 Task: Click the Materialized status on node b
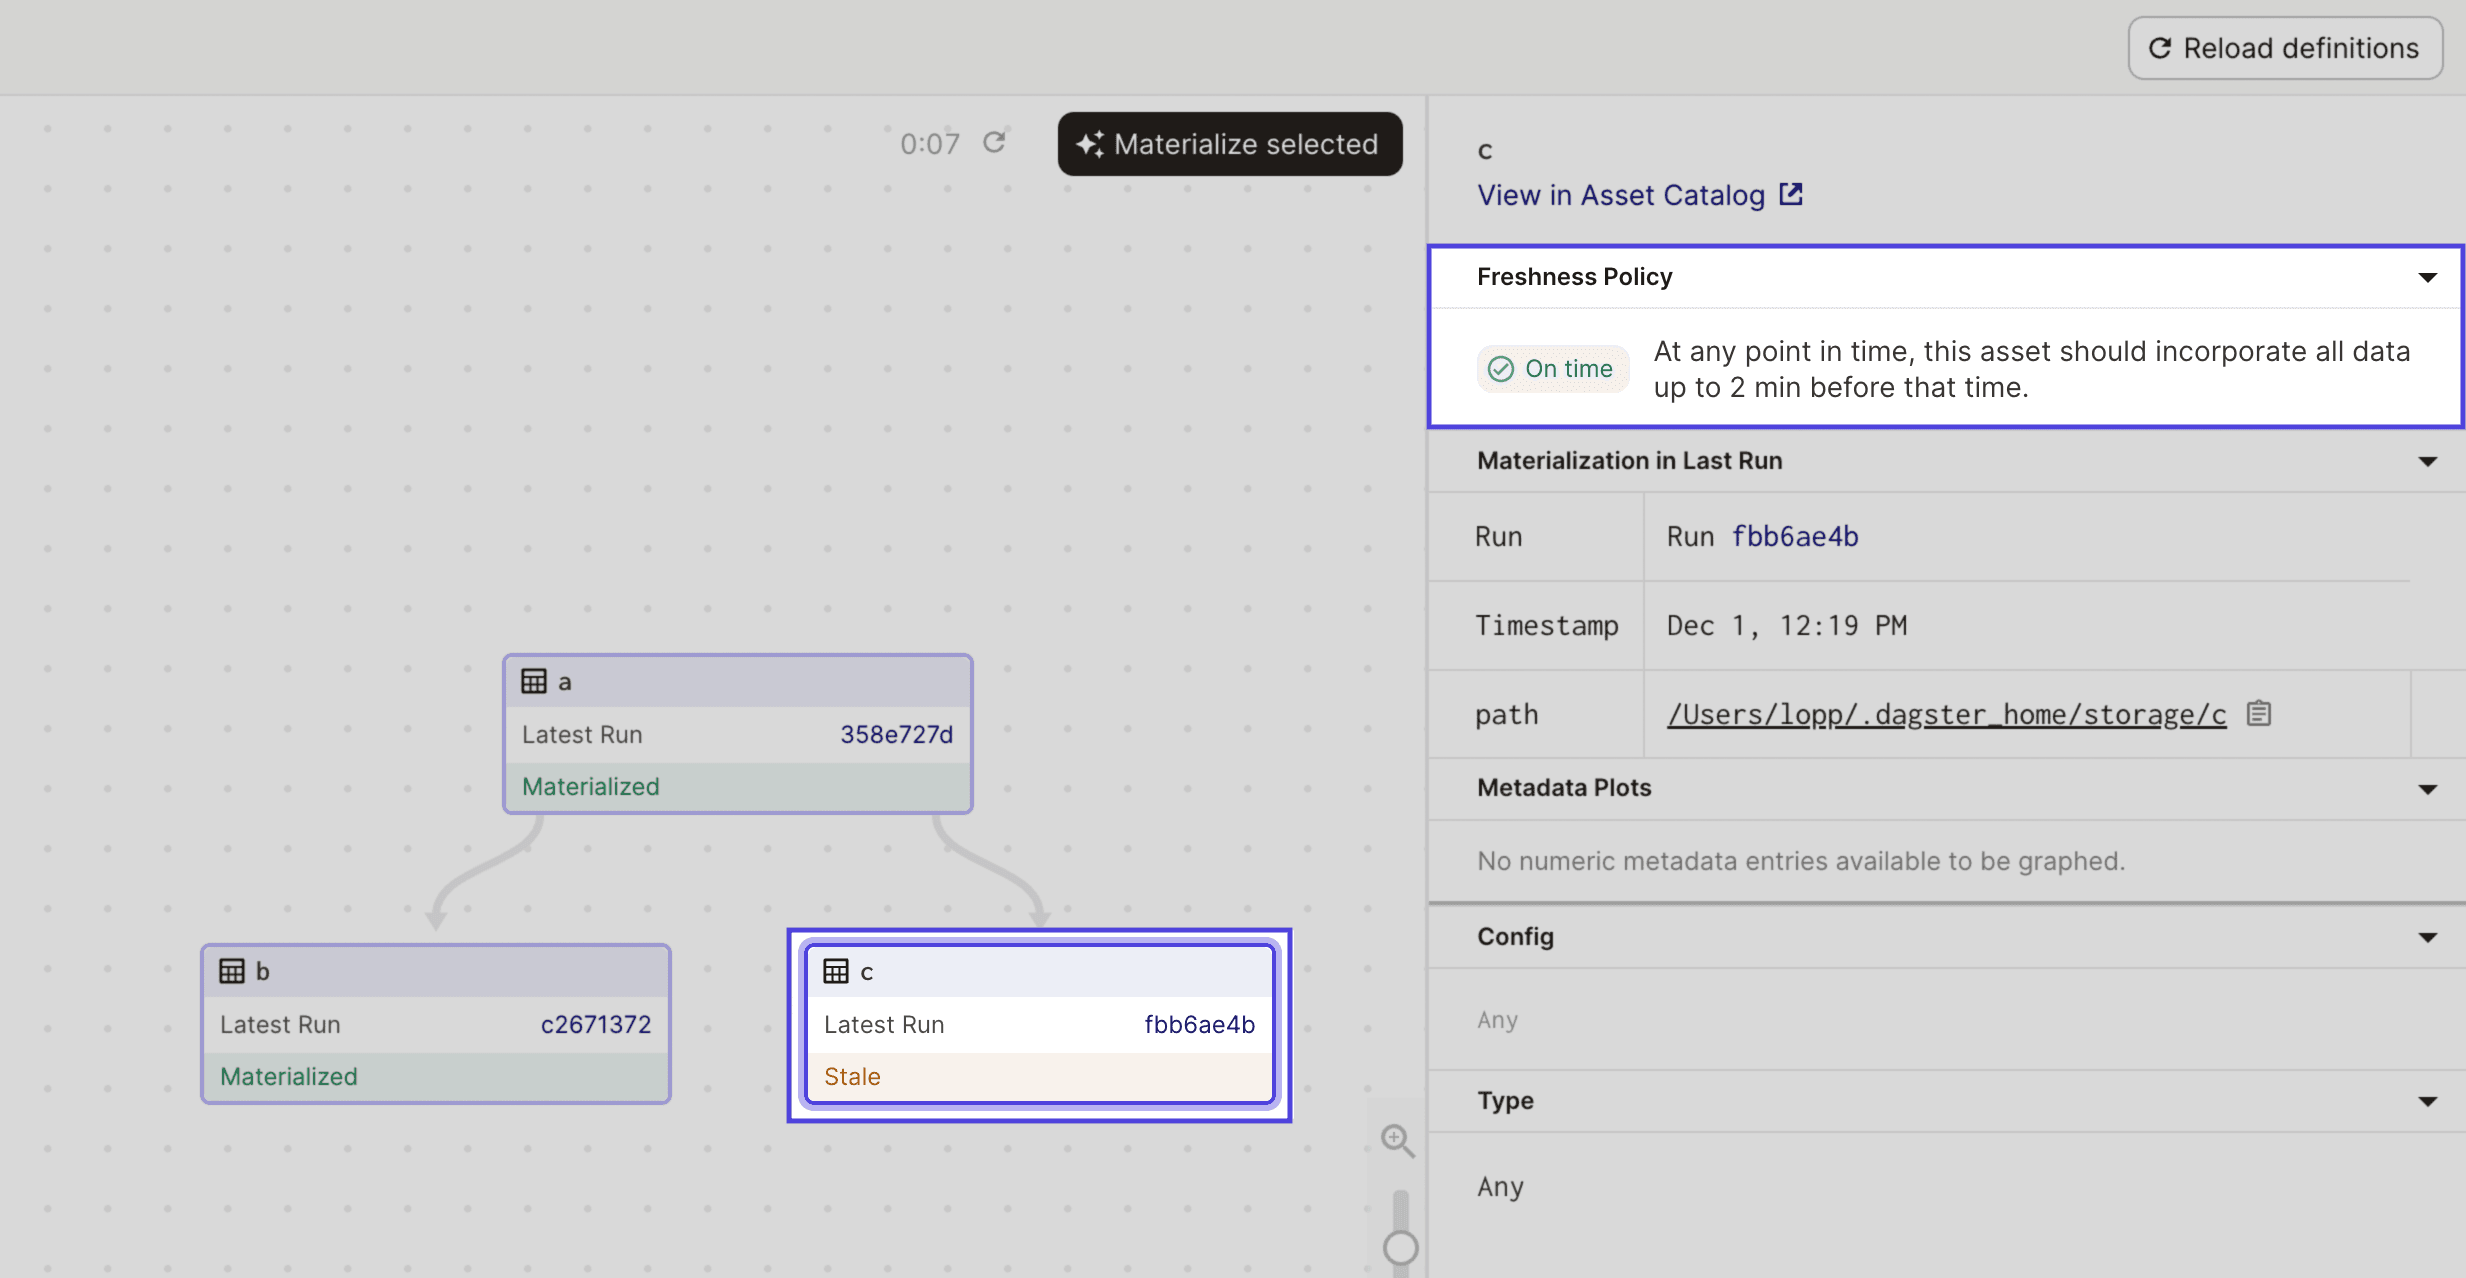[288, 1077]
